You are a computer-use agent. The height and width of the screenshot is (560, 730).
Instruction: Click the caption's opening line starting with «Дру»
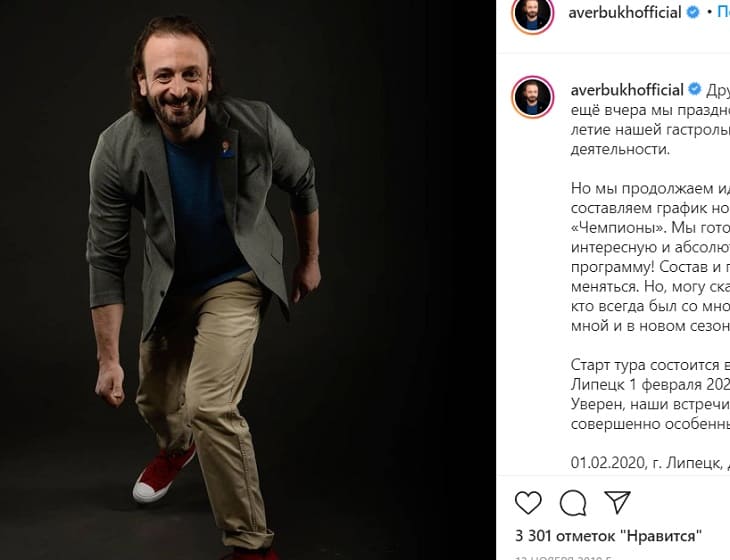pyautogui.click(x=718, y=89)
